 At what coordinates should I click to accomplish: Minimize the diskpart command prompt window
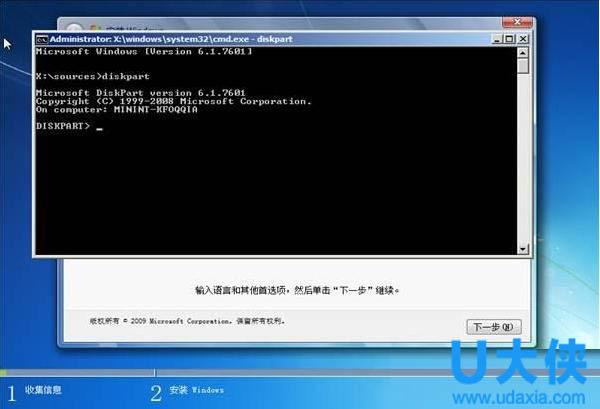(x=497, y=39)
